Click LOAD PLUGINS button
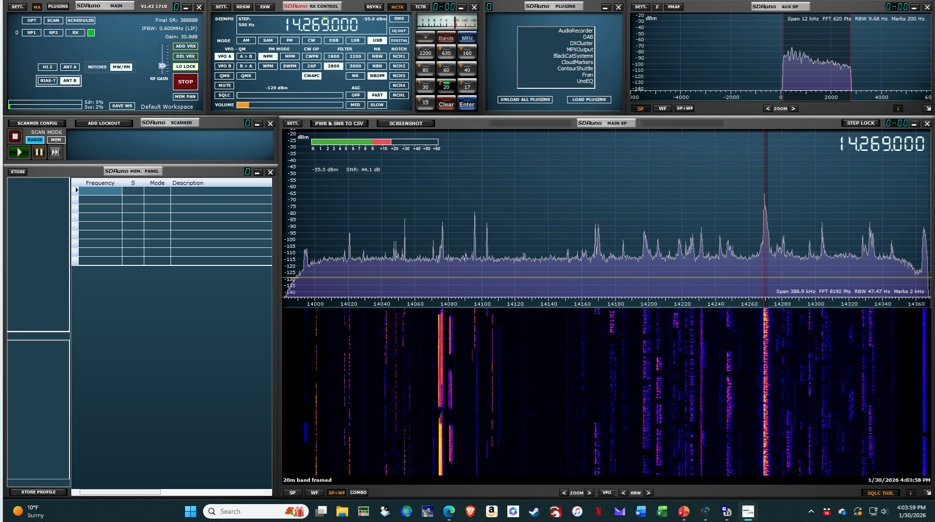Viewport: 935px width, 522px height. tap(590, 99)
